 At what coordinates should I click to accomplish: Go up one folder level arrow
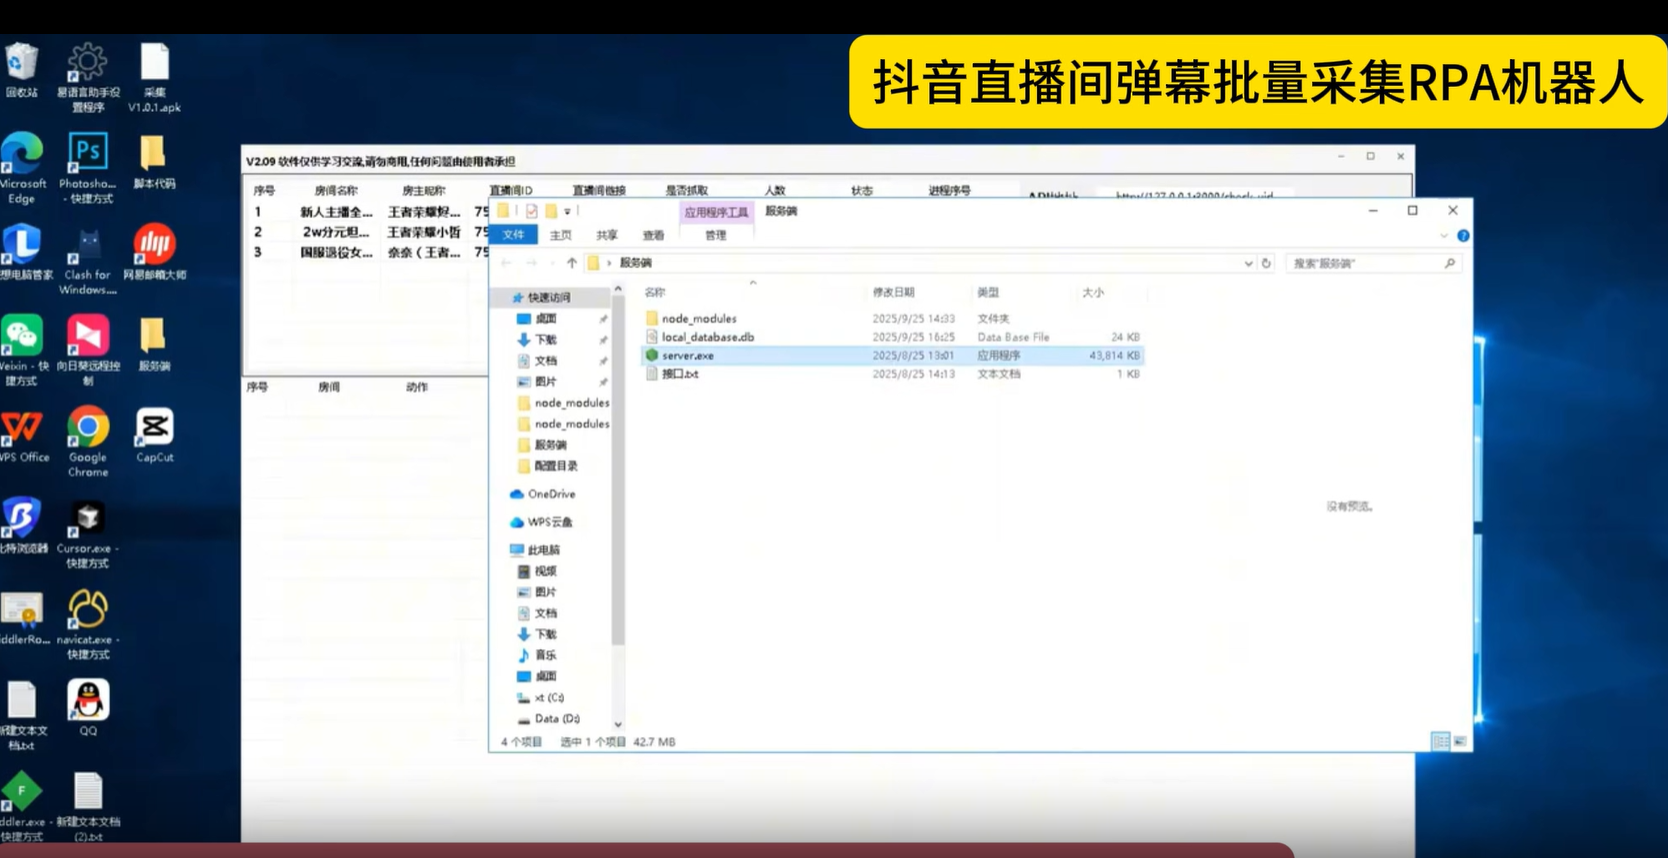tap(572, 263)
